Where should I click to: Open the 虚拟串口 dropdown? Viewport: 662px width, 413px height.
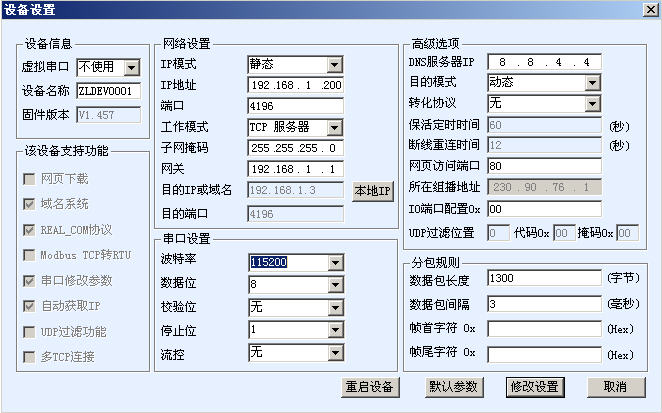pyautogui.click(x=132, y=68)
